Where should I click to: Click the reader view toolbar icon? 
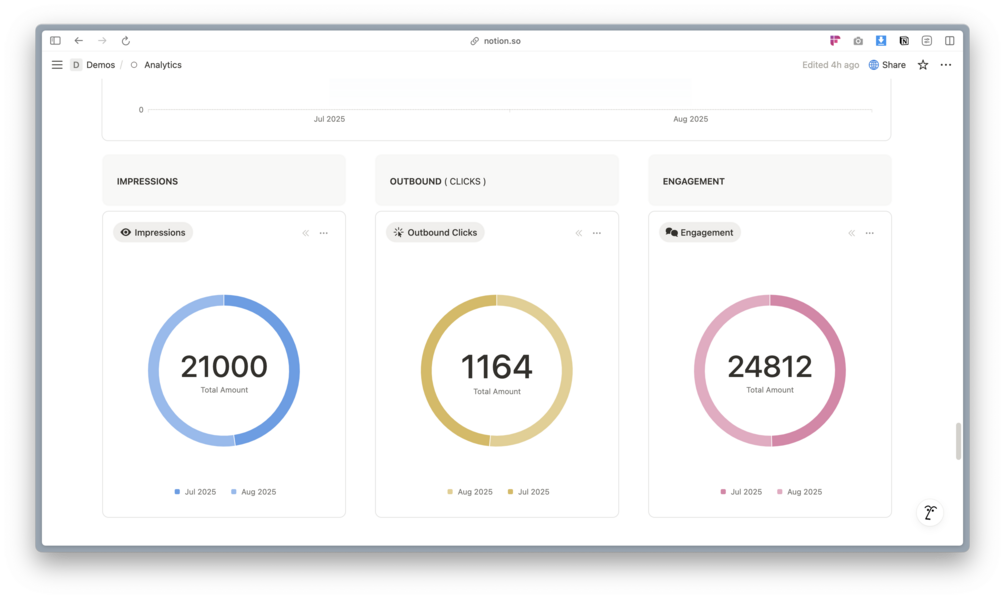(927, 40)
